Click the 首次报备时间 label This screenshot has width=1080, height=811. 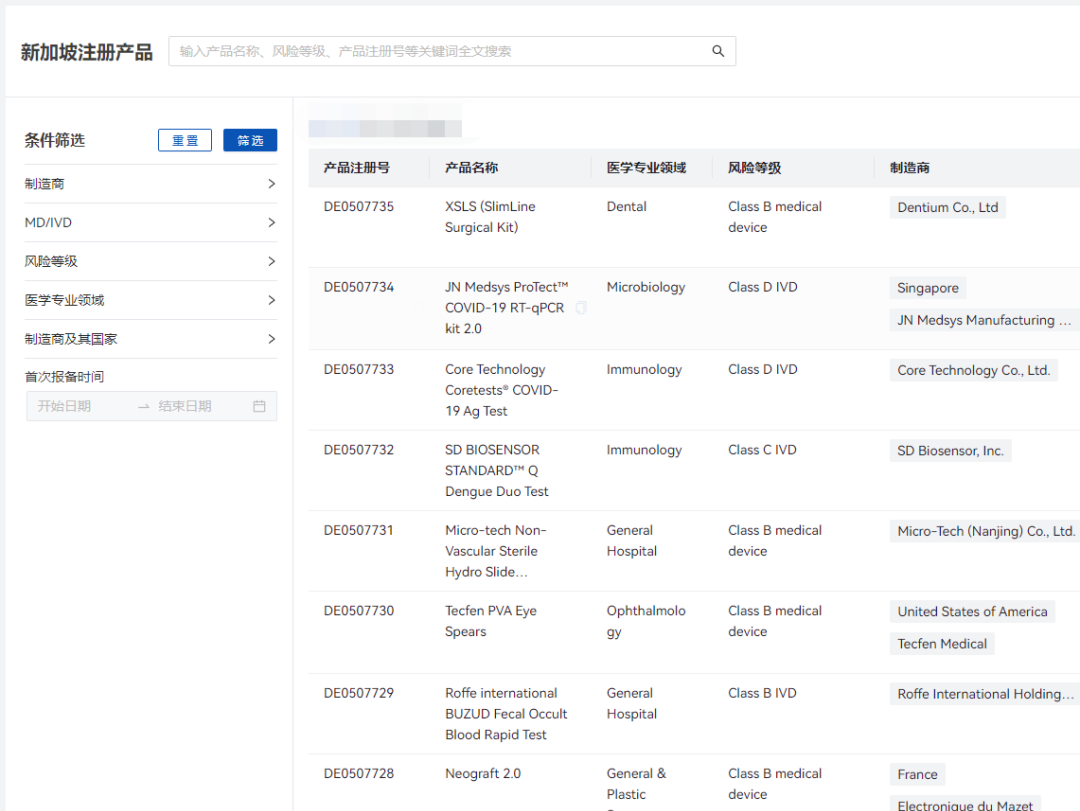64,377
